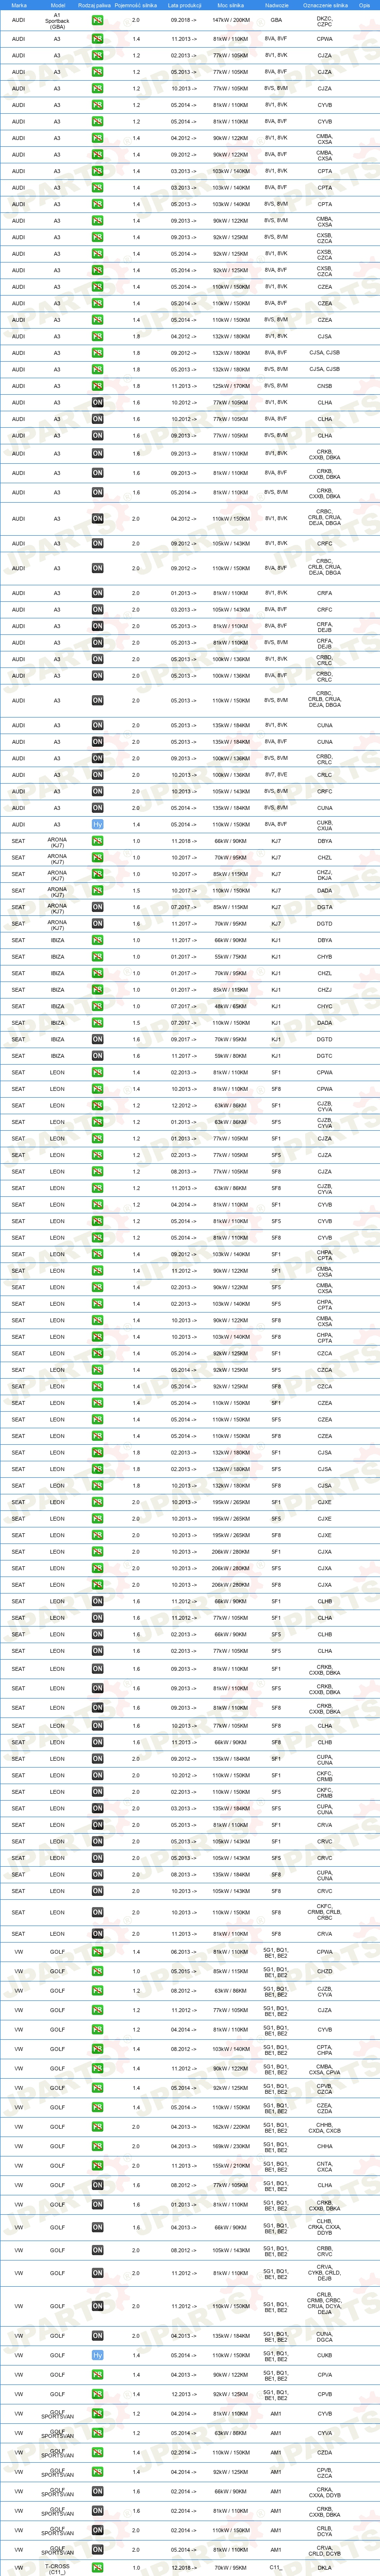The width and height of the screenshot is (380, 2576).
Task: Select the T-CROSS (C11_) model cell
Action: coord(57,2567)
